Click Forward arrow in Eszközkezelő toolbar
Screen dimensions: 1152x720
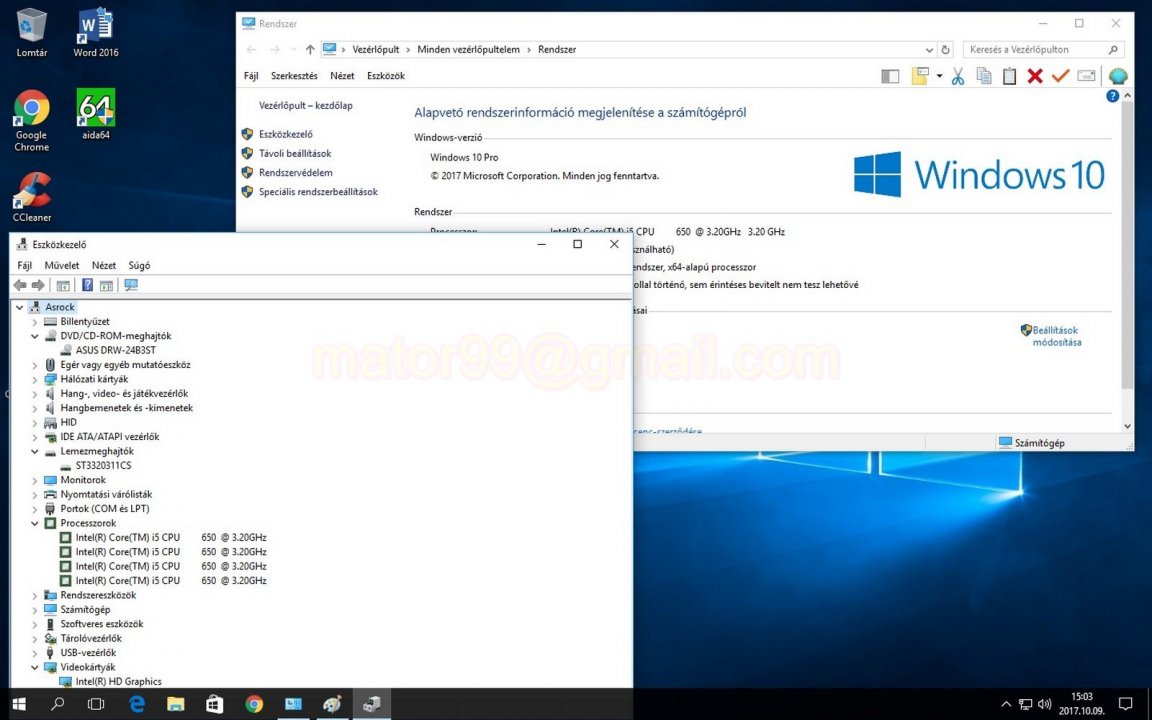pyautogui.click(x=38, y=285)
